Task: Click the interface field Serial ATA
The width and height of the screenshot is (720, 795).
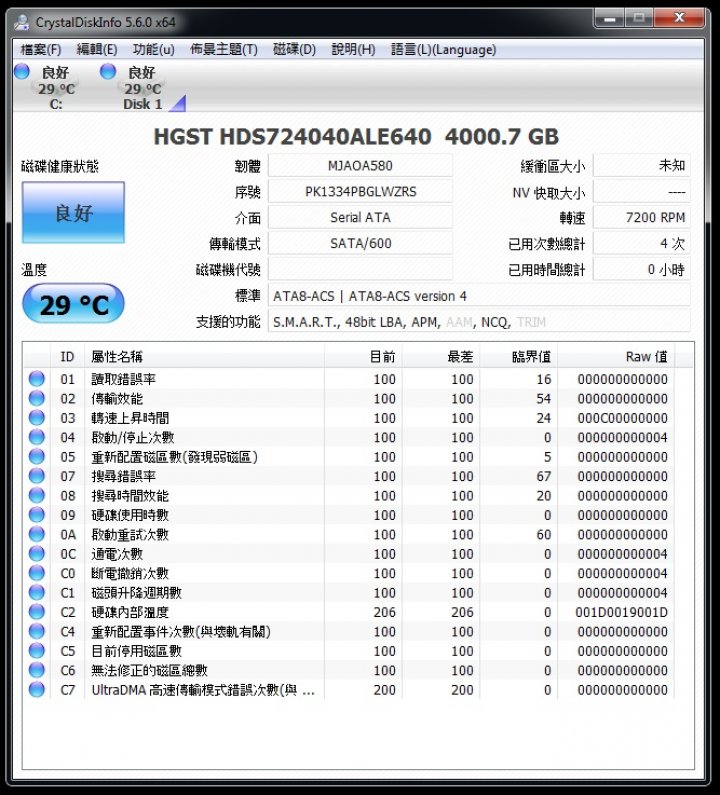Action: point(360,218)
